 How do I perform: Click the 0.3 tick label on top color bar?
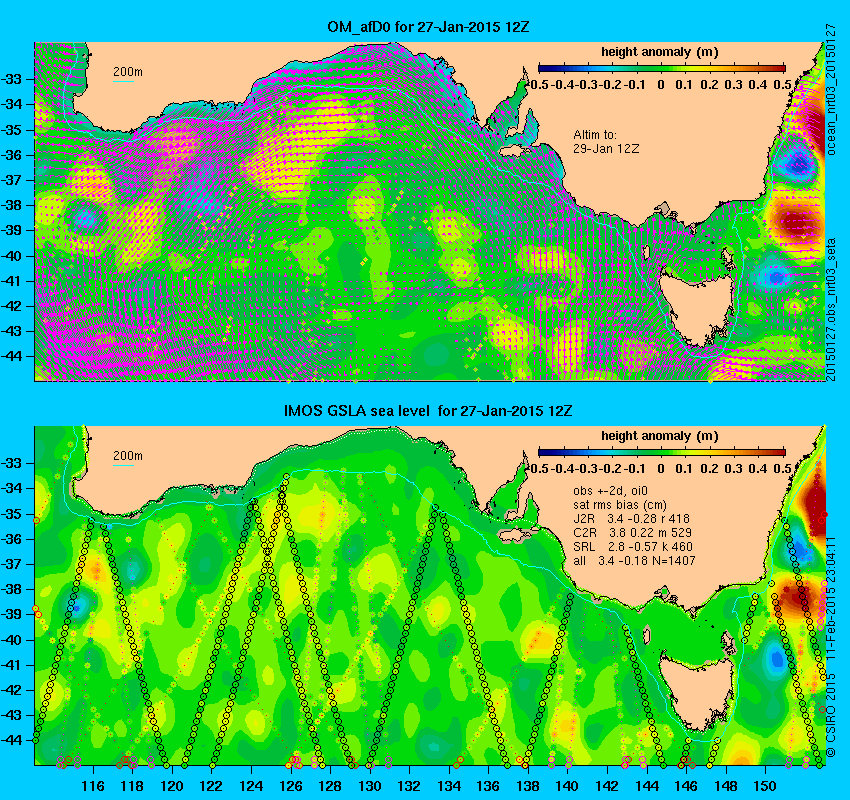(733, 85)
